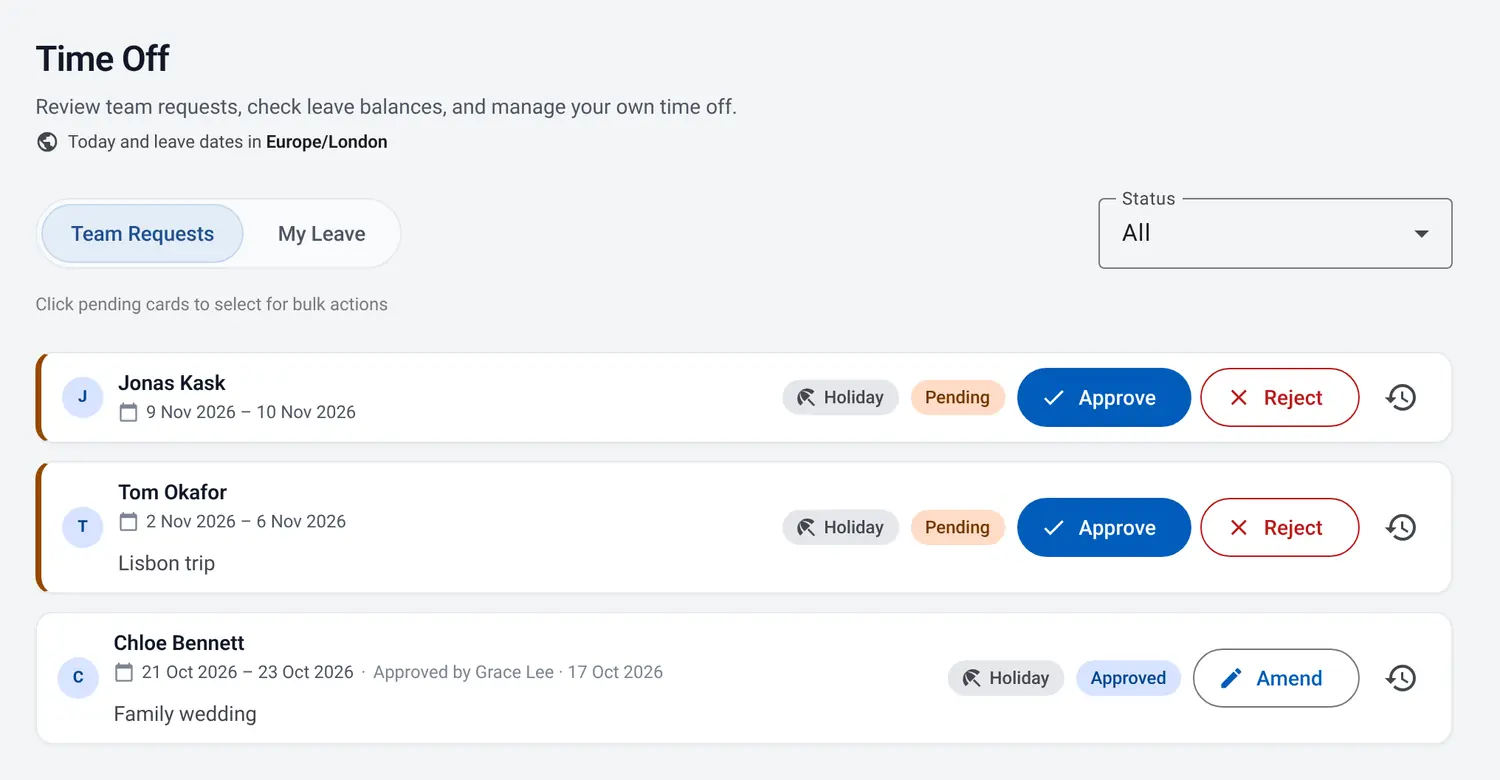The height and width of the screenshot is (780, 1500).
Task: Approve Tom Okafor's holiday request
Action: (x=1104, y=527)
